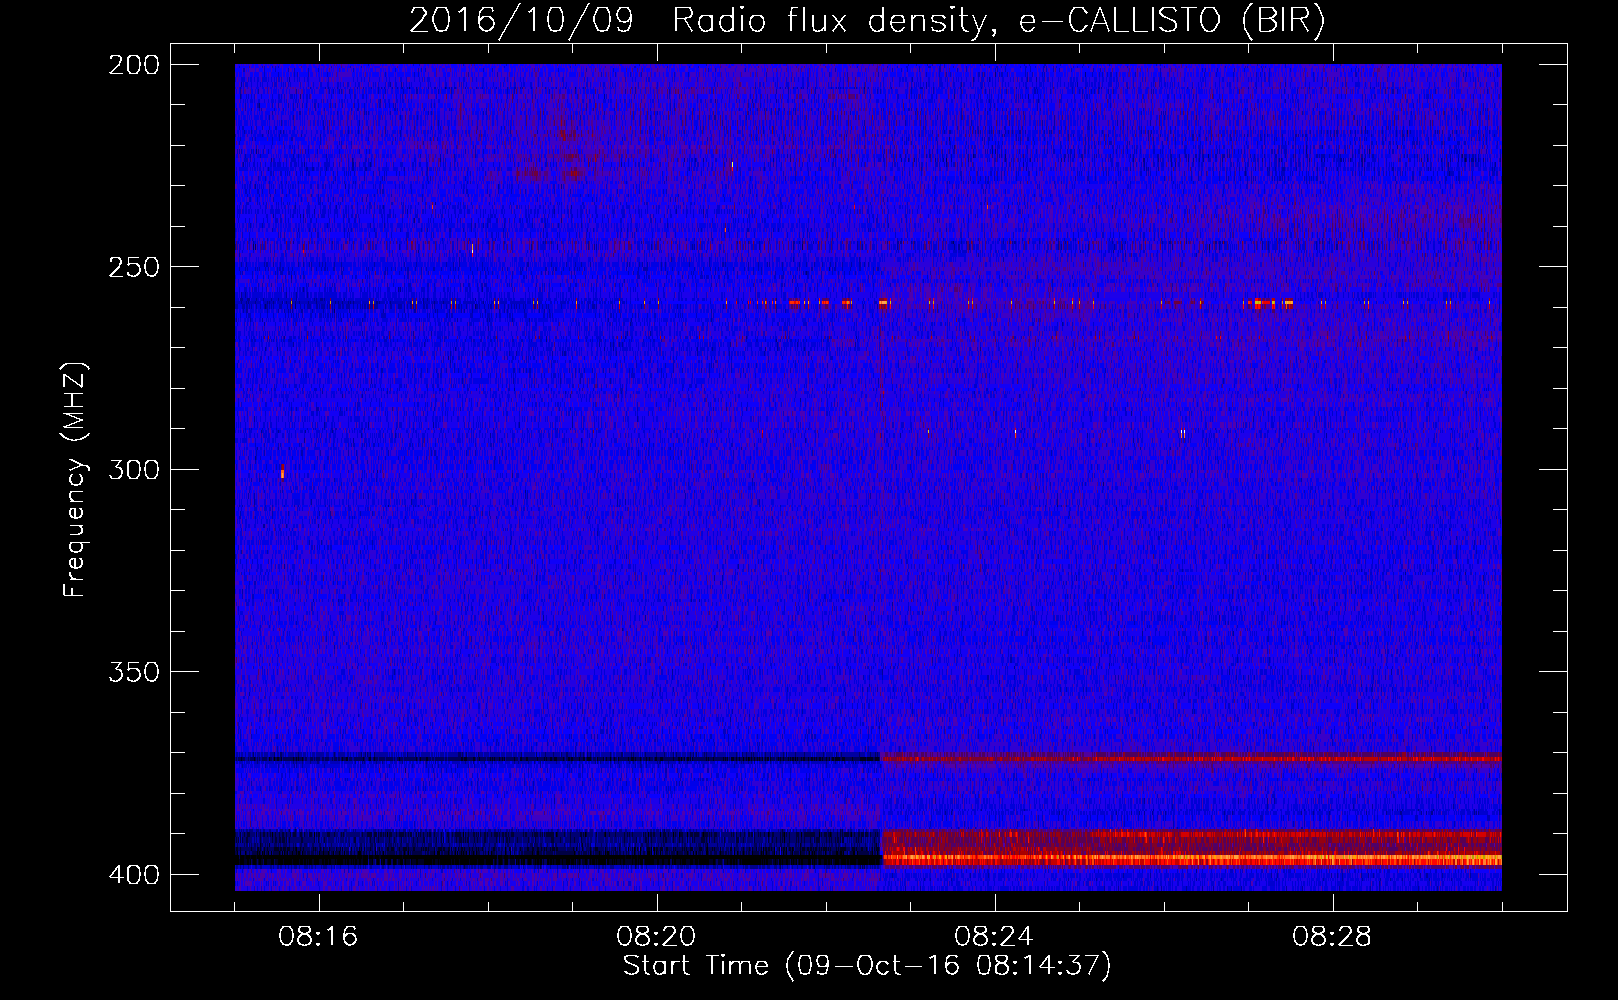This screenshot has height=1000, width=1618.
Task: Click the 08:28 time tick label
Action: (1332, 937)
